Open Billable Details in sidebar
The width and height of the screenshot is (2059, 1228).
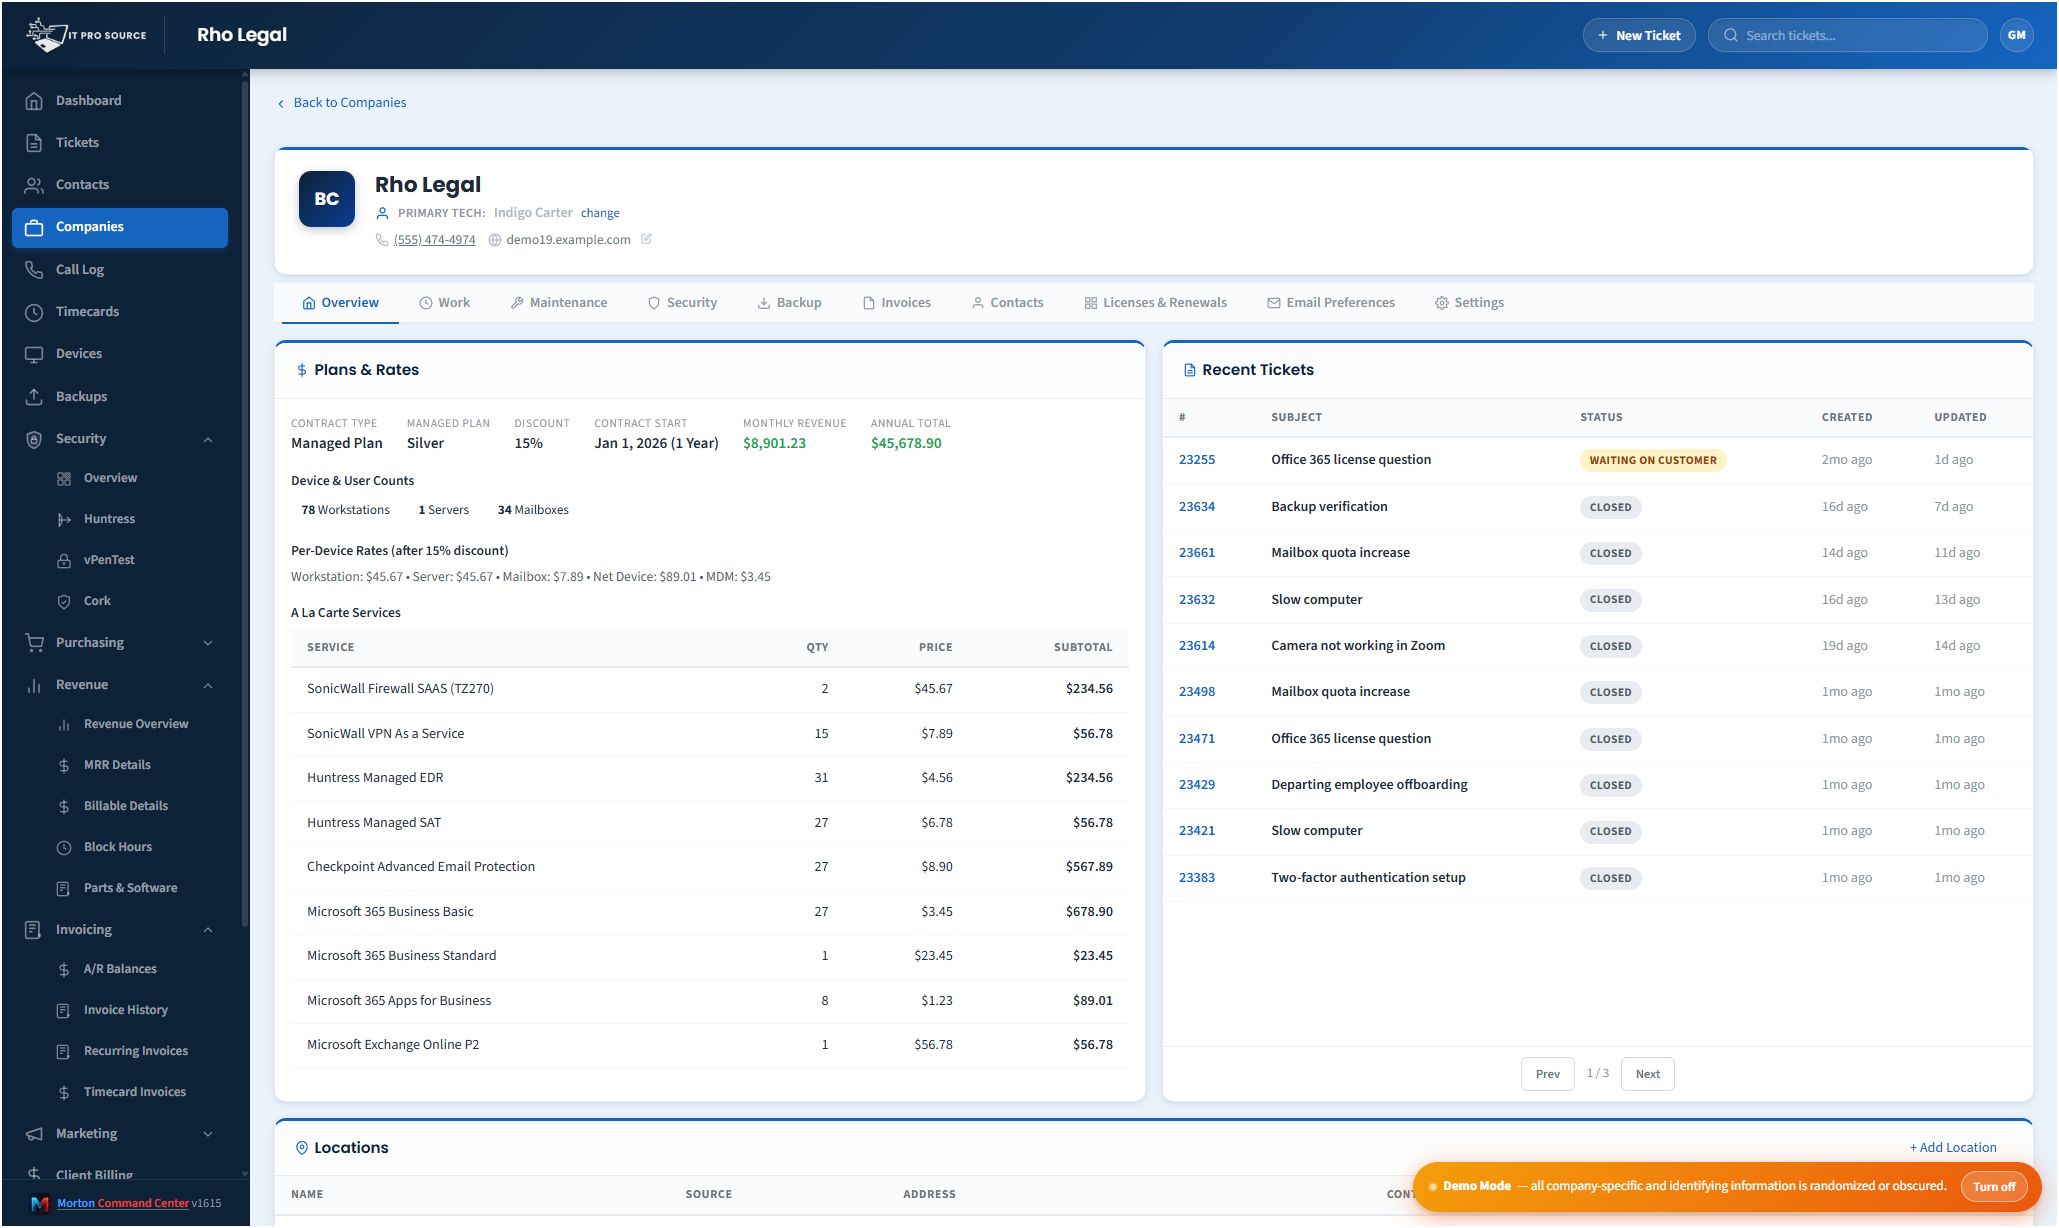[124, 806]
